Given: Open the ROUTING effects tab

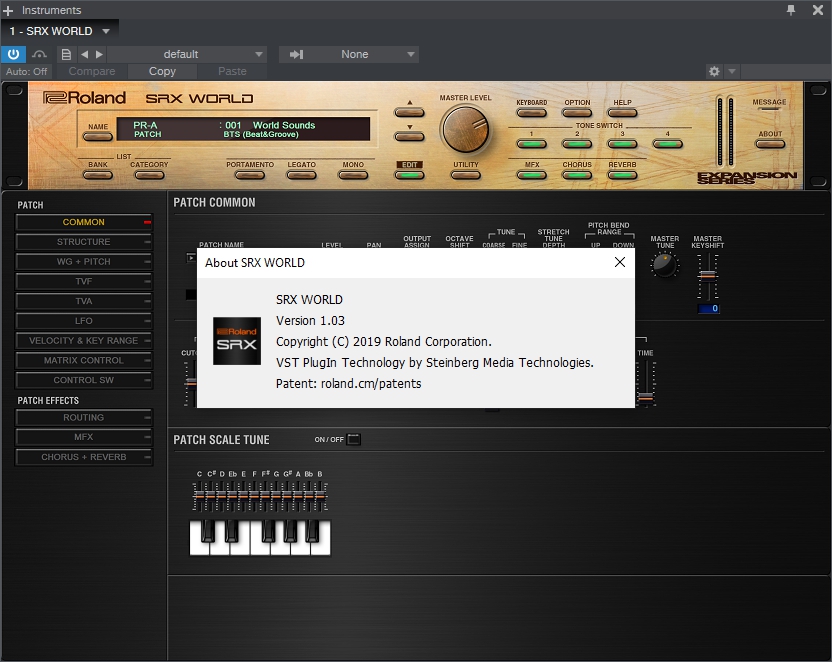Looking at the screenshot, I should click(84, 417).
